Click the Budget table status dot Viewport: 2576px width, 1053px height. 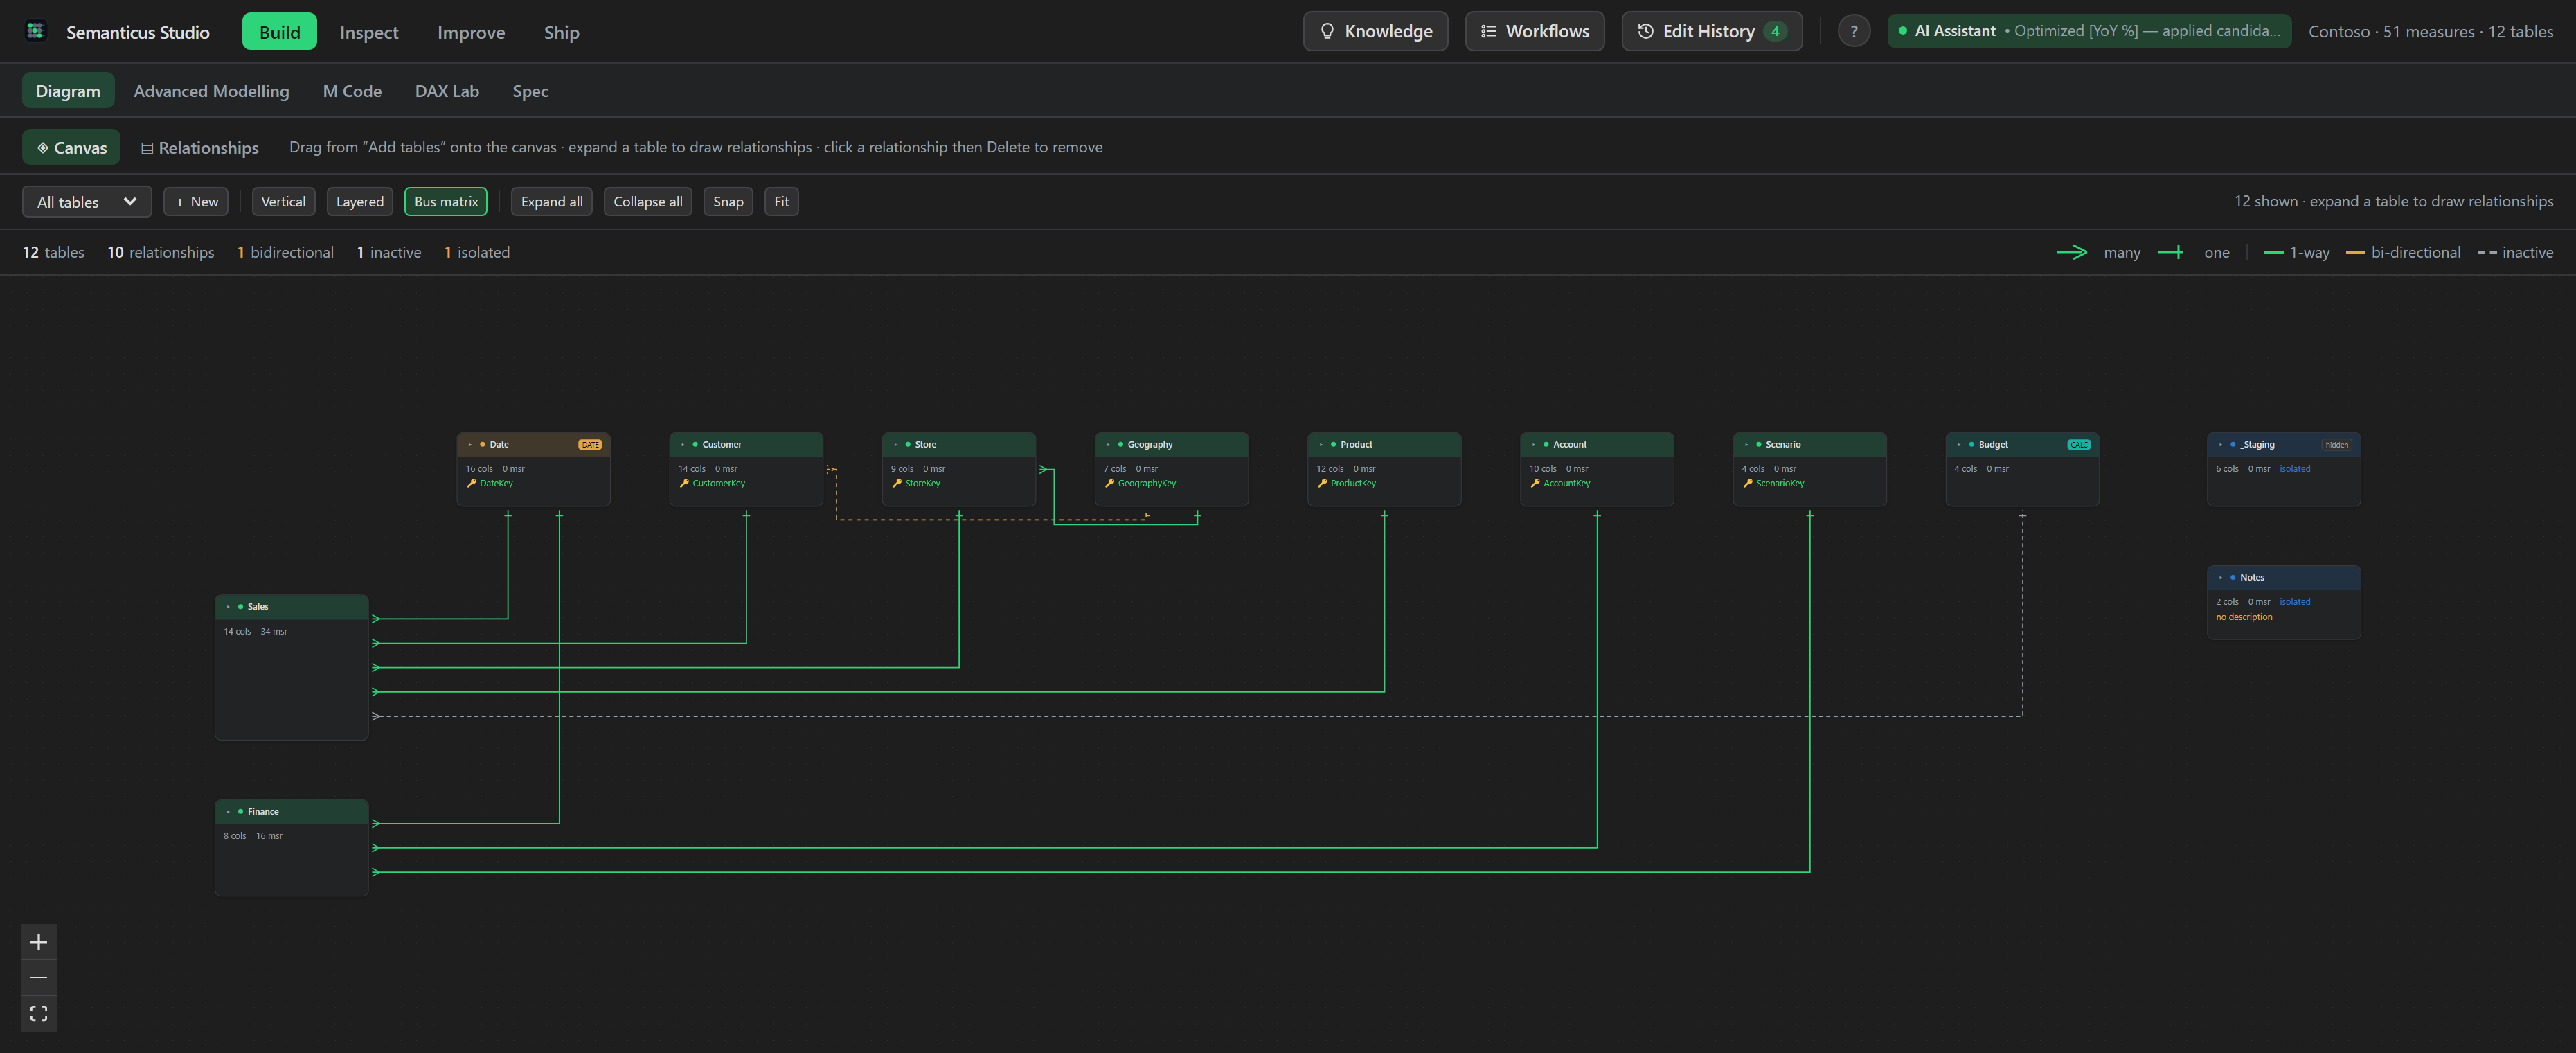point(1971,444)
